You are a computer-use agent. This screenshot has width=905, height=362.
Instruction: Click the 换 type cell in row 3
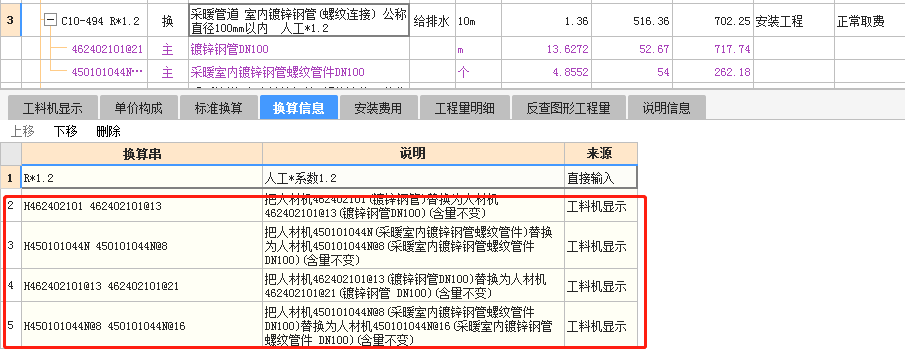pos(167,21)
